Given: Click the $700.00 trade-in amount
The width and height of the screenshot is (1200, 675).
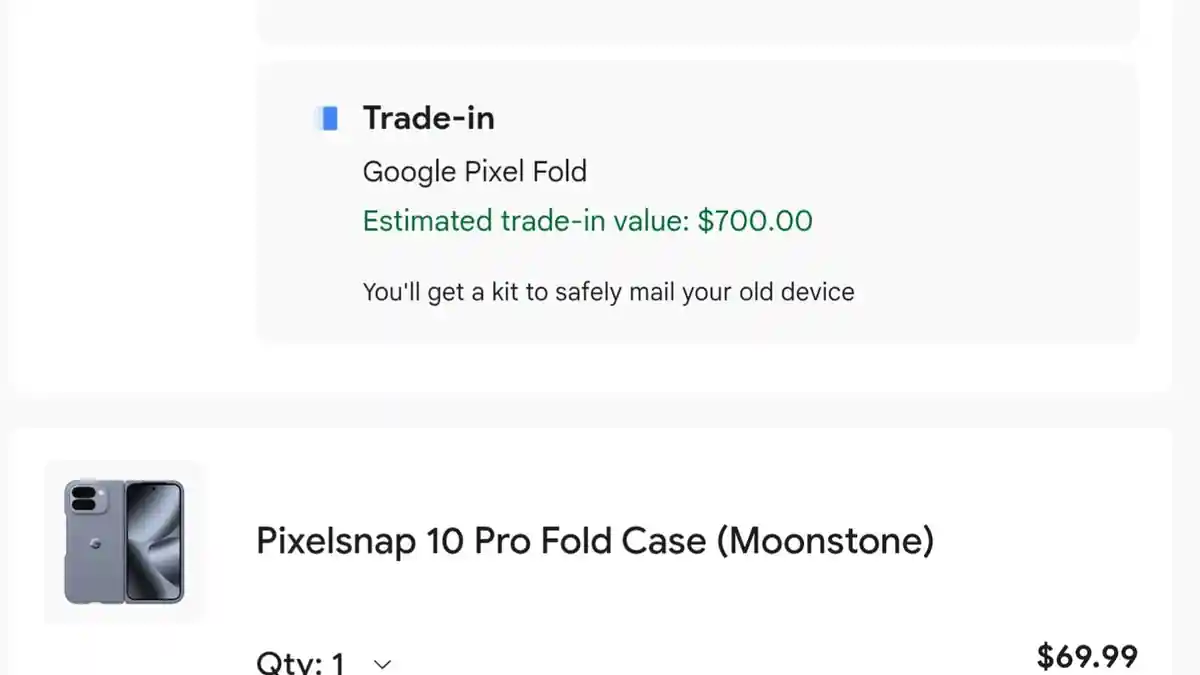Looking at the screenshot, I should [755, 220].
